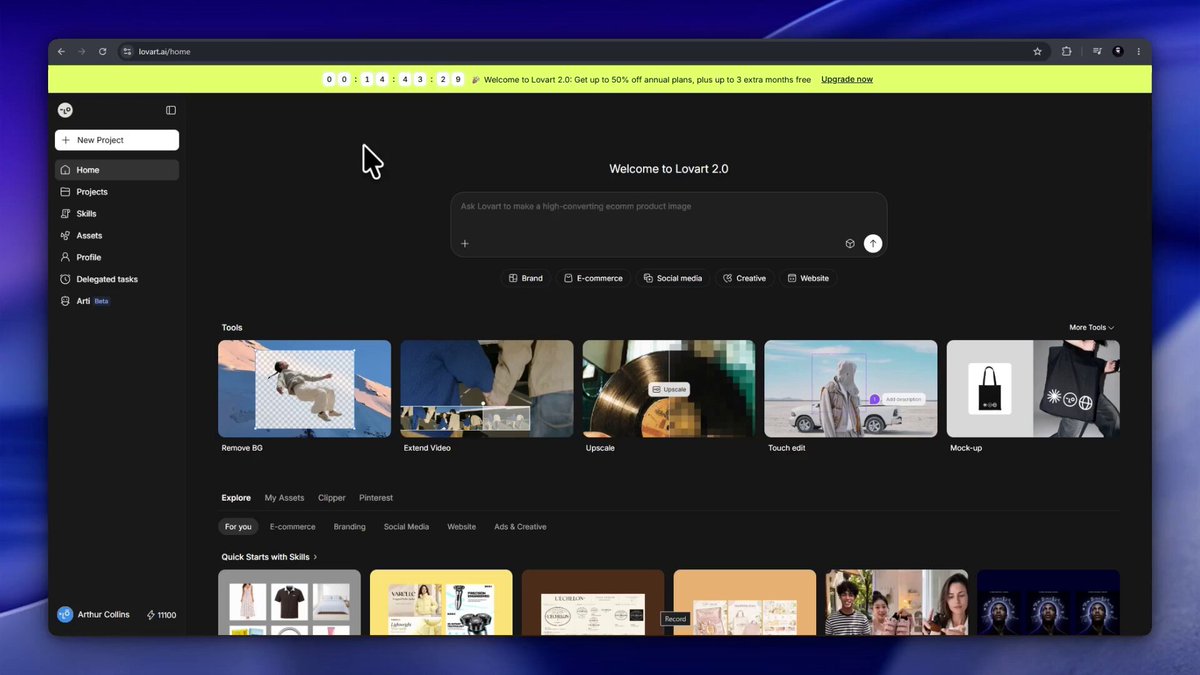Open the Home sidebar item
The width and height of the screenshot is (1200, 675).
117,170
